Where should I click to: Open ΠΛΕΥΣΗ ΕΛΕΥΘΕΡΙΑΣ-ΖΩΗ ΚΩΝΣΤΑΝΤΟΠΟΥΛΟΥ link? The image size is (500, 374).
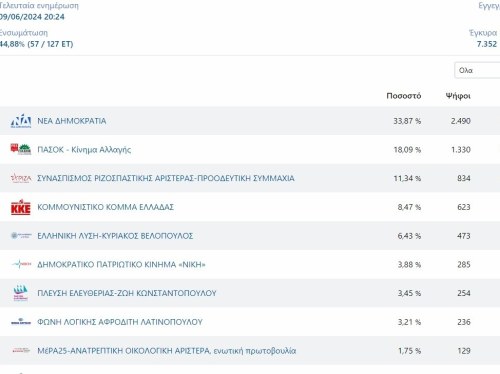tap(127, 293)
